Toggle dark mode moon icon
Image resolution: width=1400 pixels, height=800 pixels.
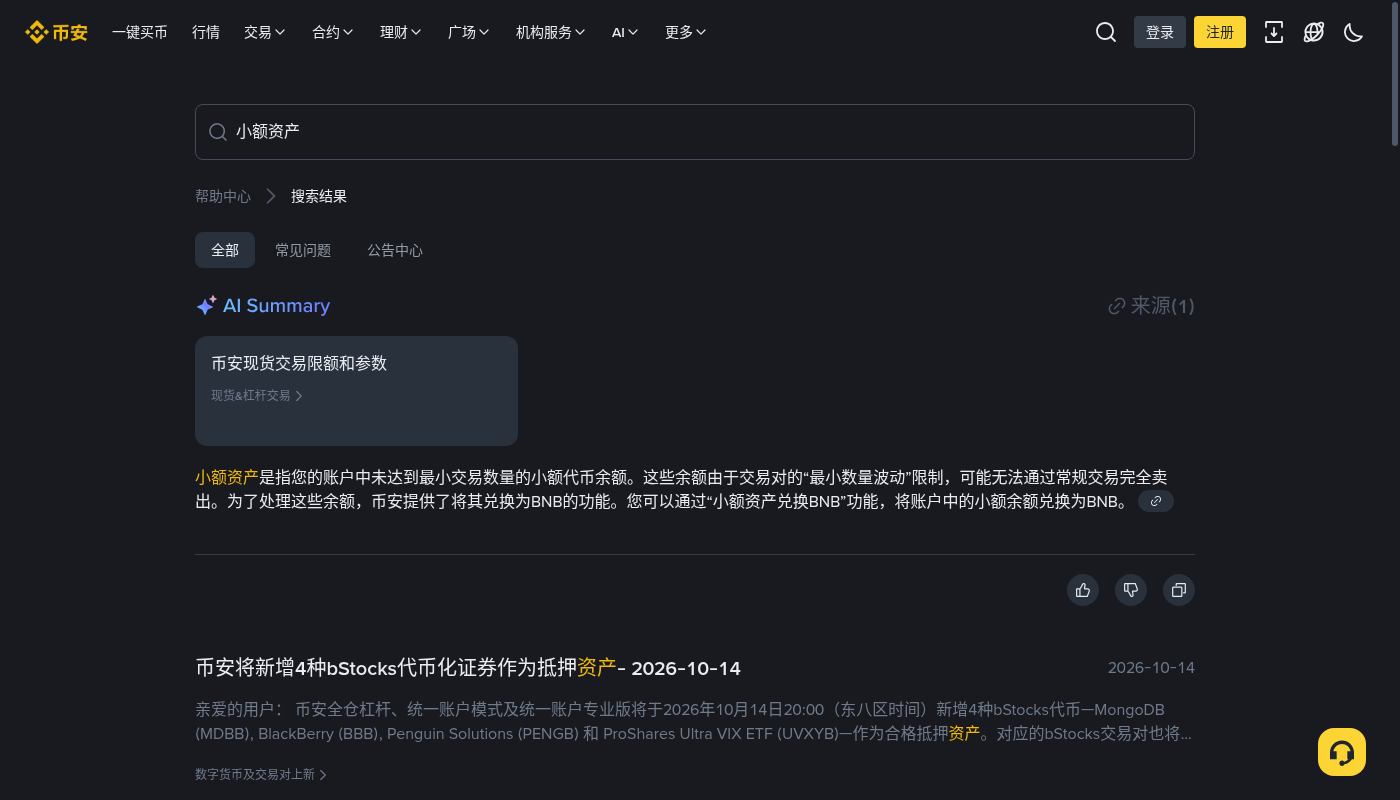click(1353, 32)
